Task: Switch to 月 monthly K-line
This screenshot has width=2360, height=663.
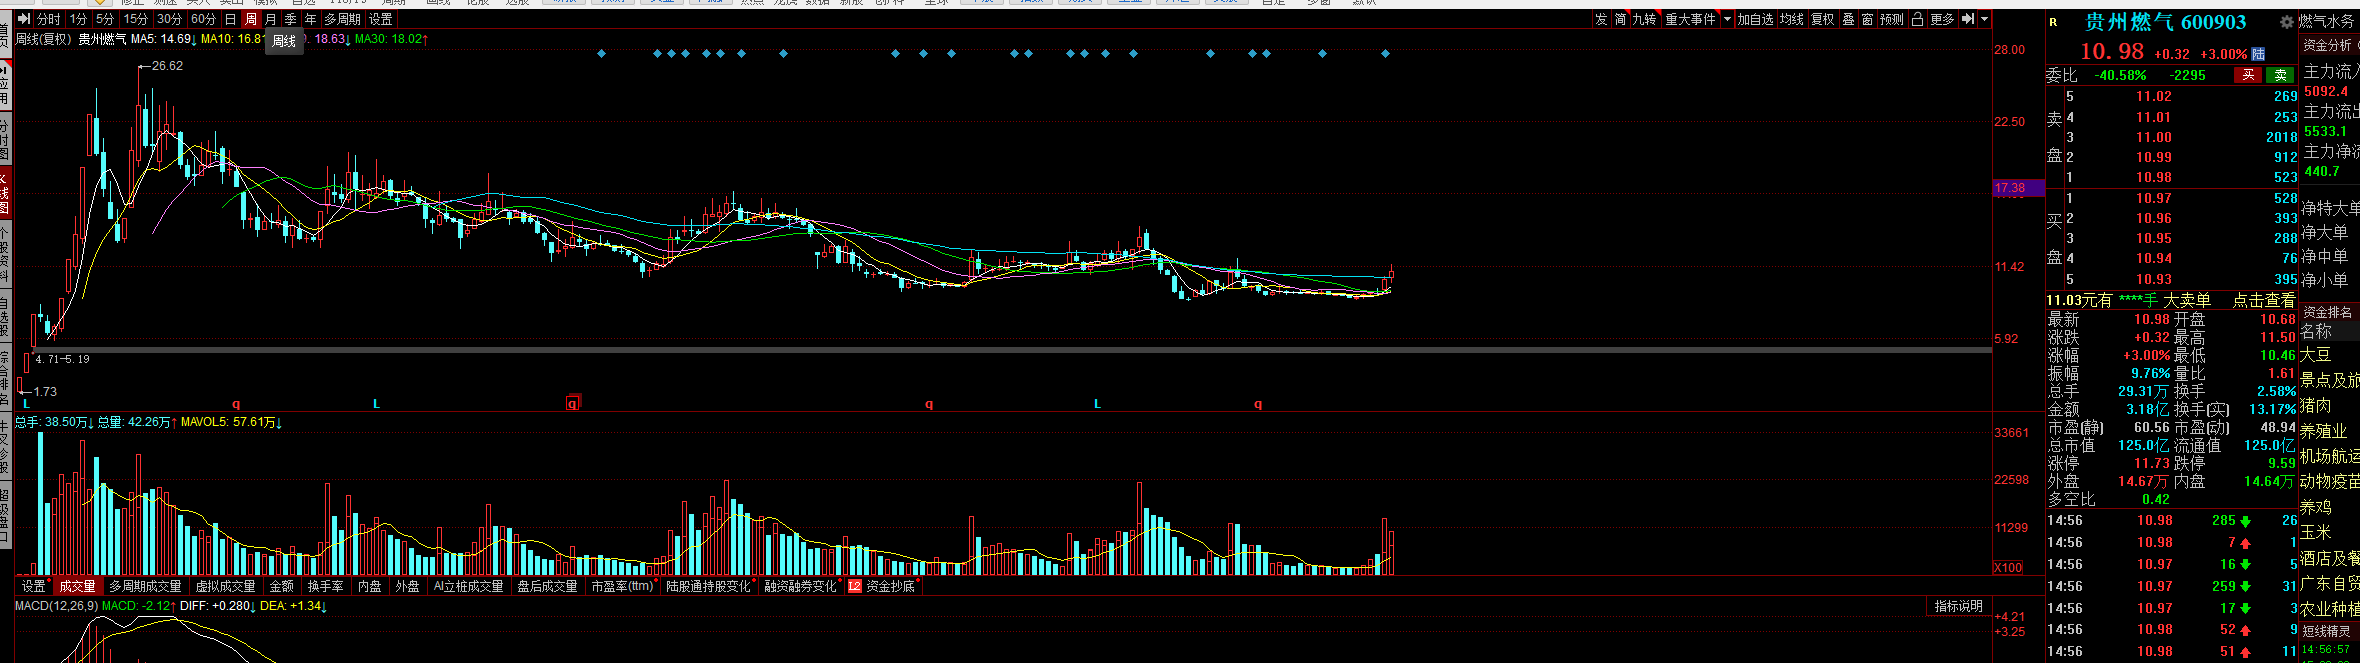Action: click(270, 19)
